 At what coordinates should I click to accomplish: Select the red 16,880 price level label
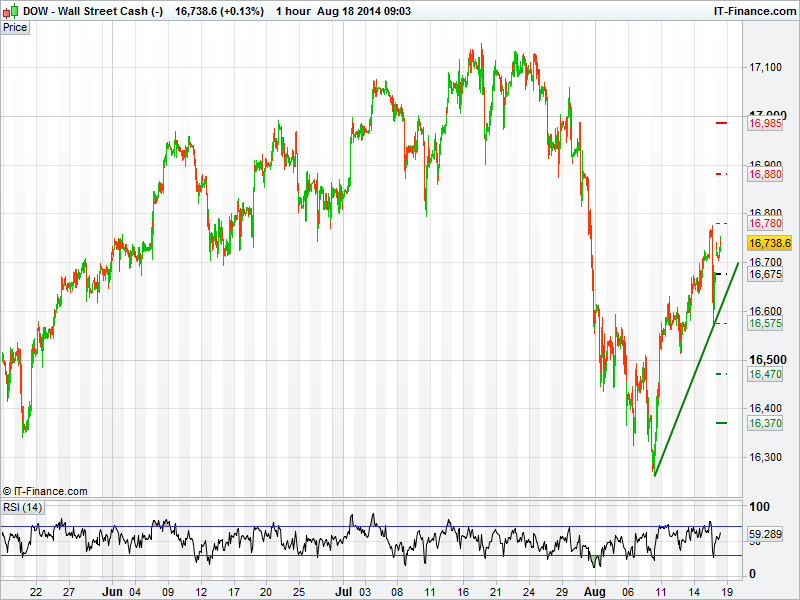pyautogui.click(x=765, y=174)
